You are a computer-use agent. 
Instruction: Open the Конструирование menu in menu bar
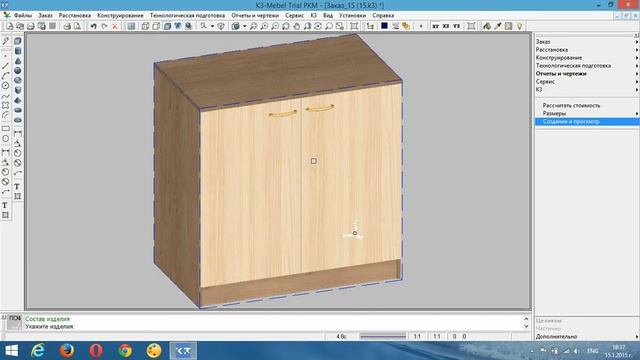click(120, 16)
